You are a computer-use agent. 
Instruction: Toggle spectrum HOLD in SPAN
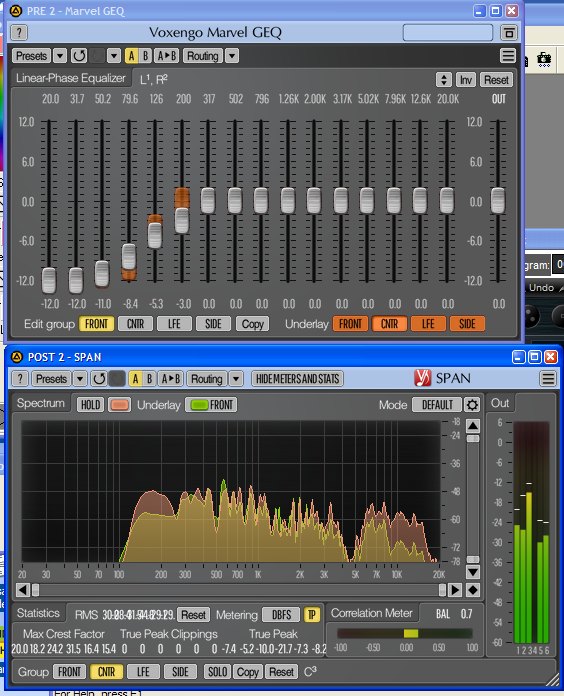pos(91,405)
